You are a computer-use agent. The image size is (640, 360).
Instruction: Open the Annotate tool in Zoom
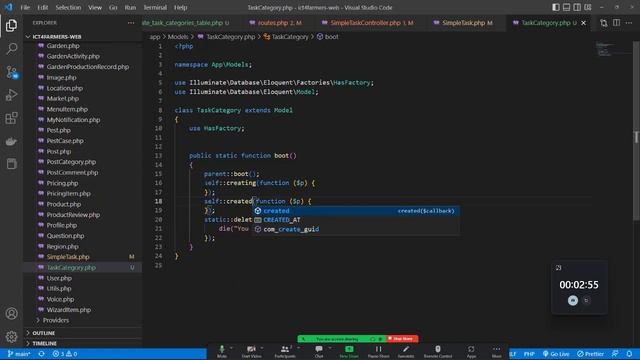coord(406,351)
